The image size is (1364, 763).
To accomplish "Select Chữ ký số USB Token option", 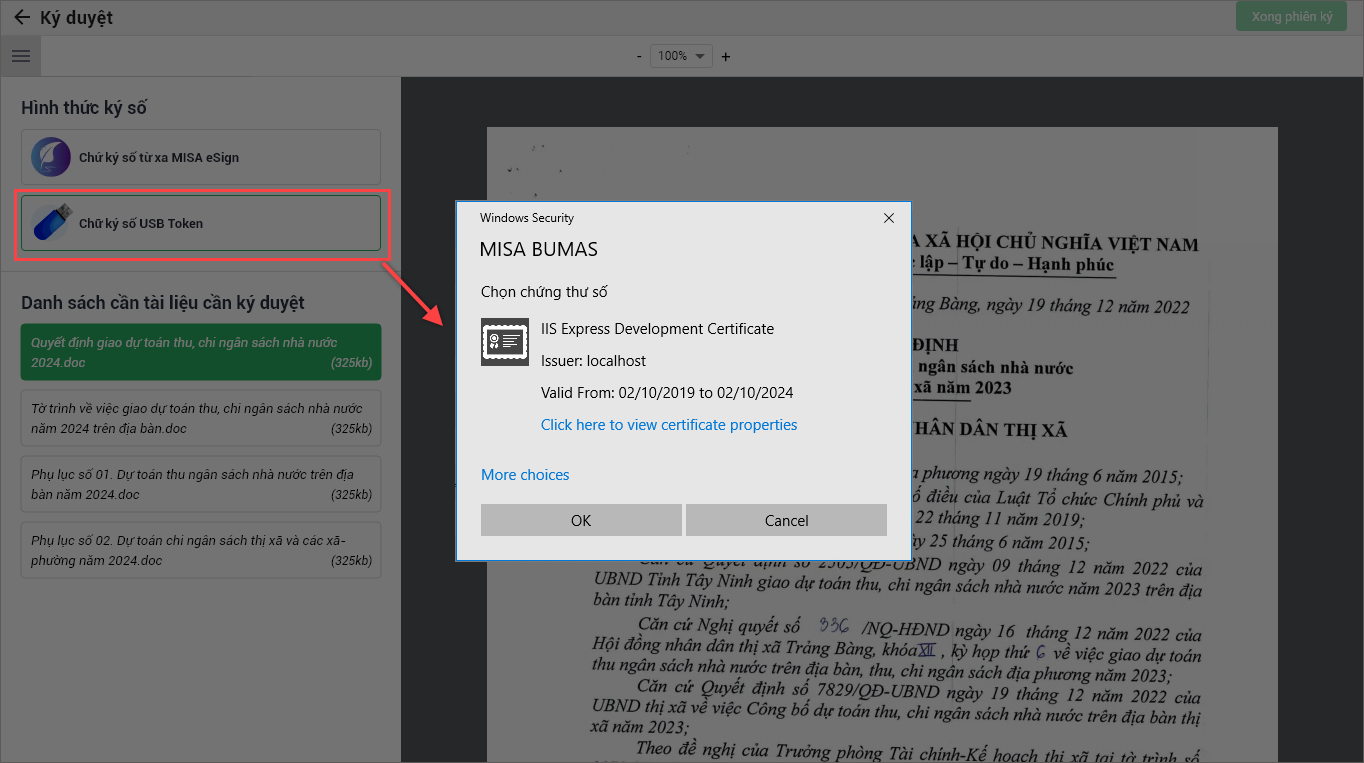I will point(201,223).
